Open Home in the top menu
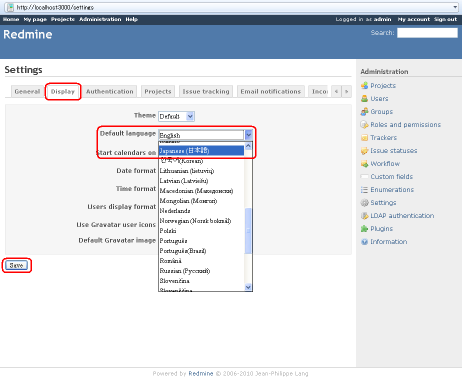 (x=11, y=19)
